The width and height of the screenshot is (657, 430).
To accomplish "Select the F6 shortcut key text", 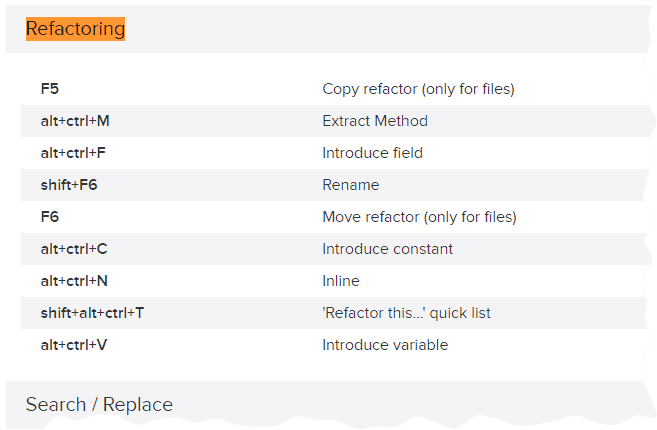I will click(50, 217).
